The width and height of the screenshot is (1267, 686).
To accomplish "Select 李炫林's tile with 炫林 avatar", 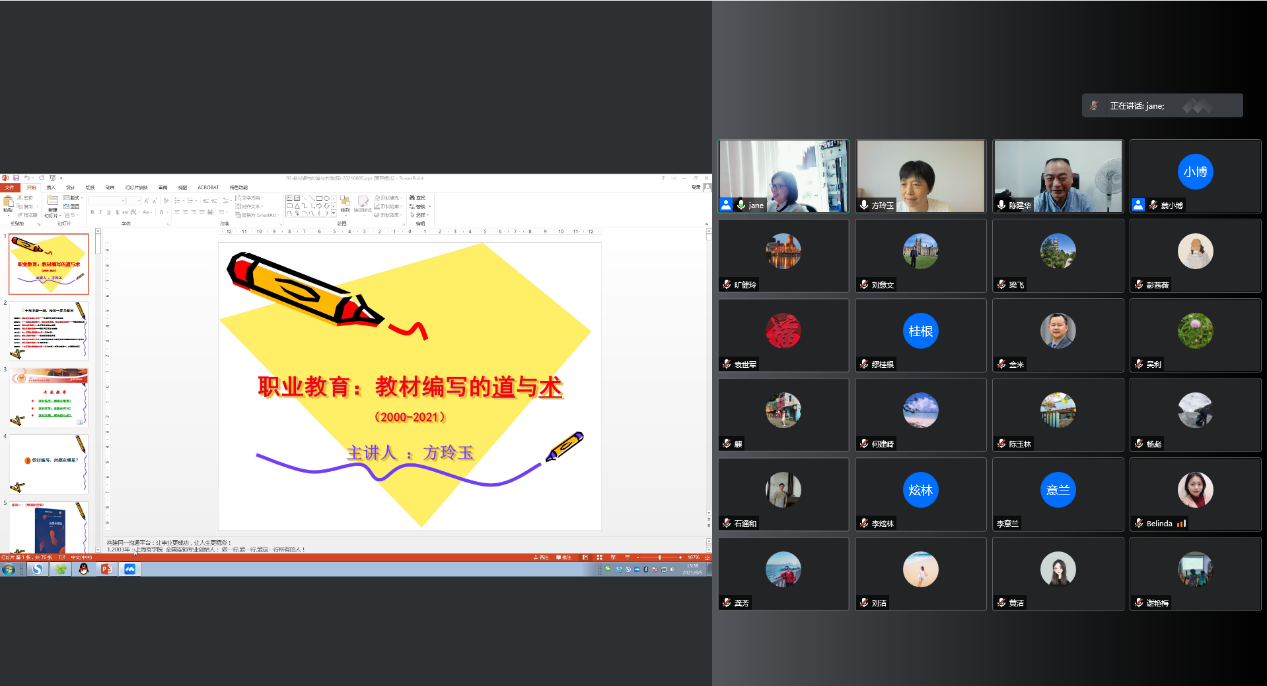I will (920, 495).
